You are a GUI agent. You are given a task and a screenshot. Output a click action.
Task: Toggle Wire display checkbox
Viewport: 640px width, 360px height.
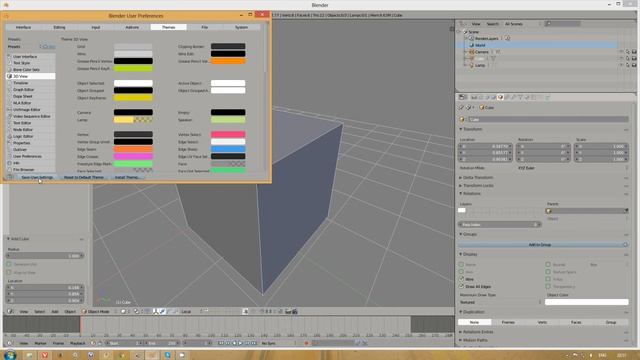coord(462,279)
